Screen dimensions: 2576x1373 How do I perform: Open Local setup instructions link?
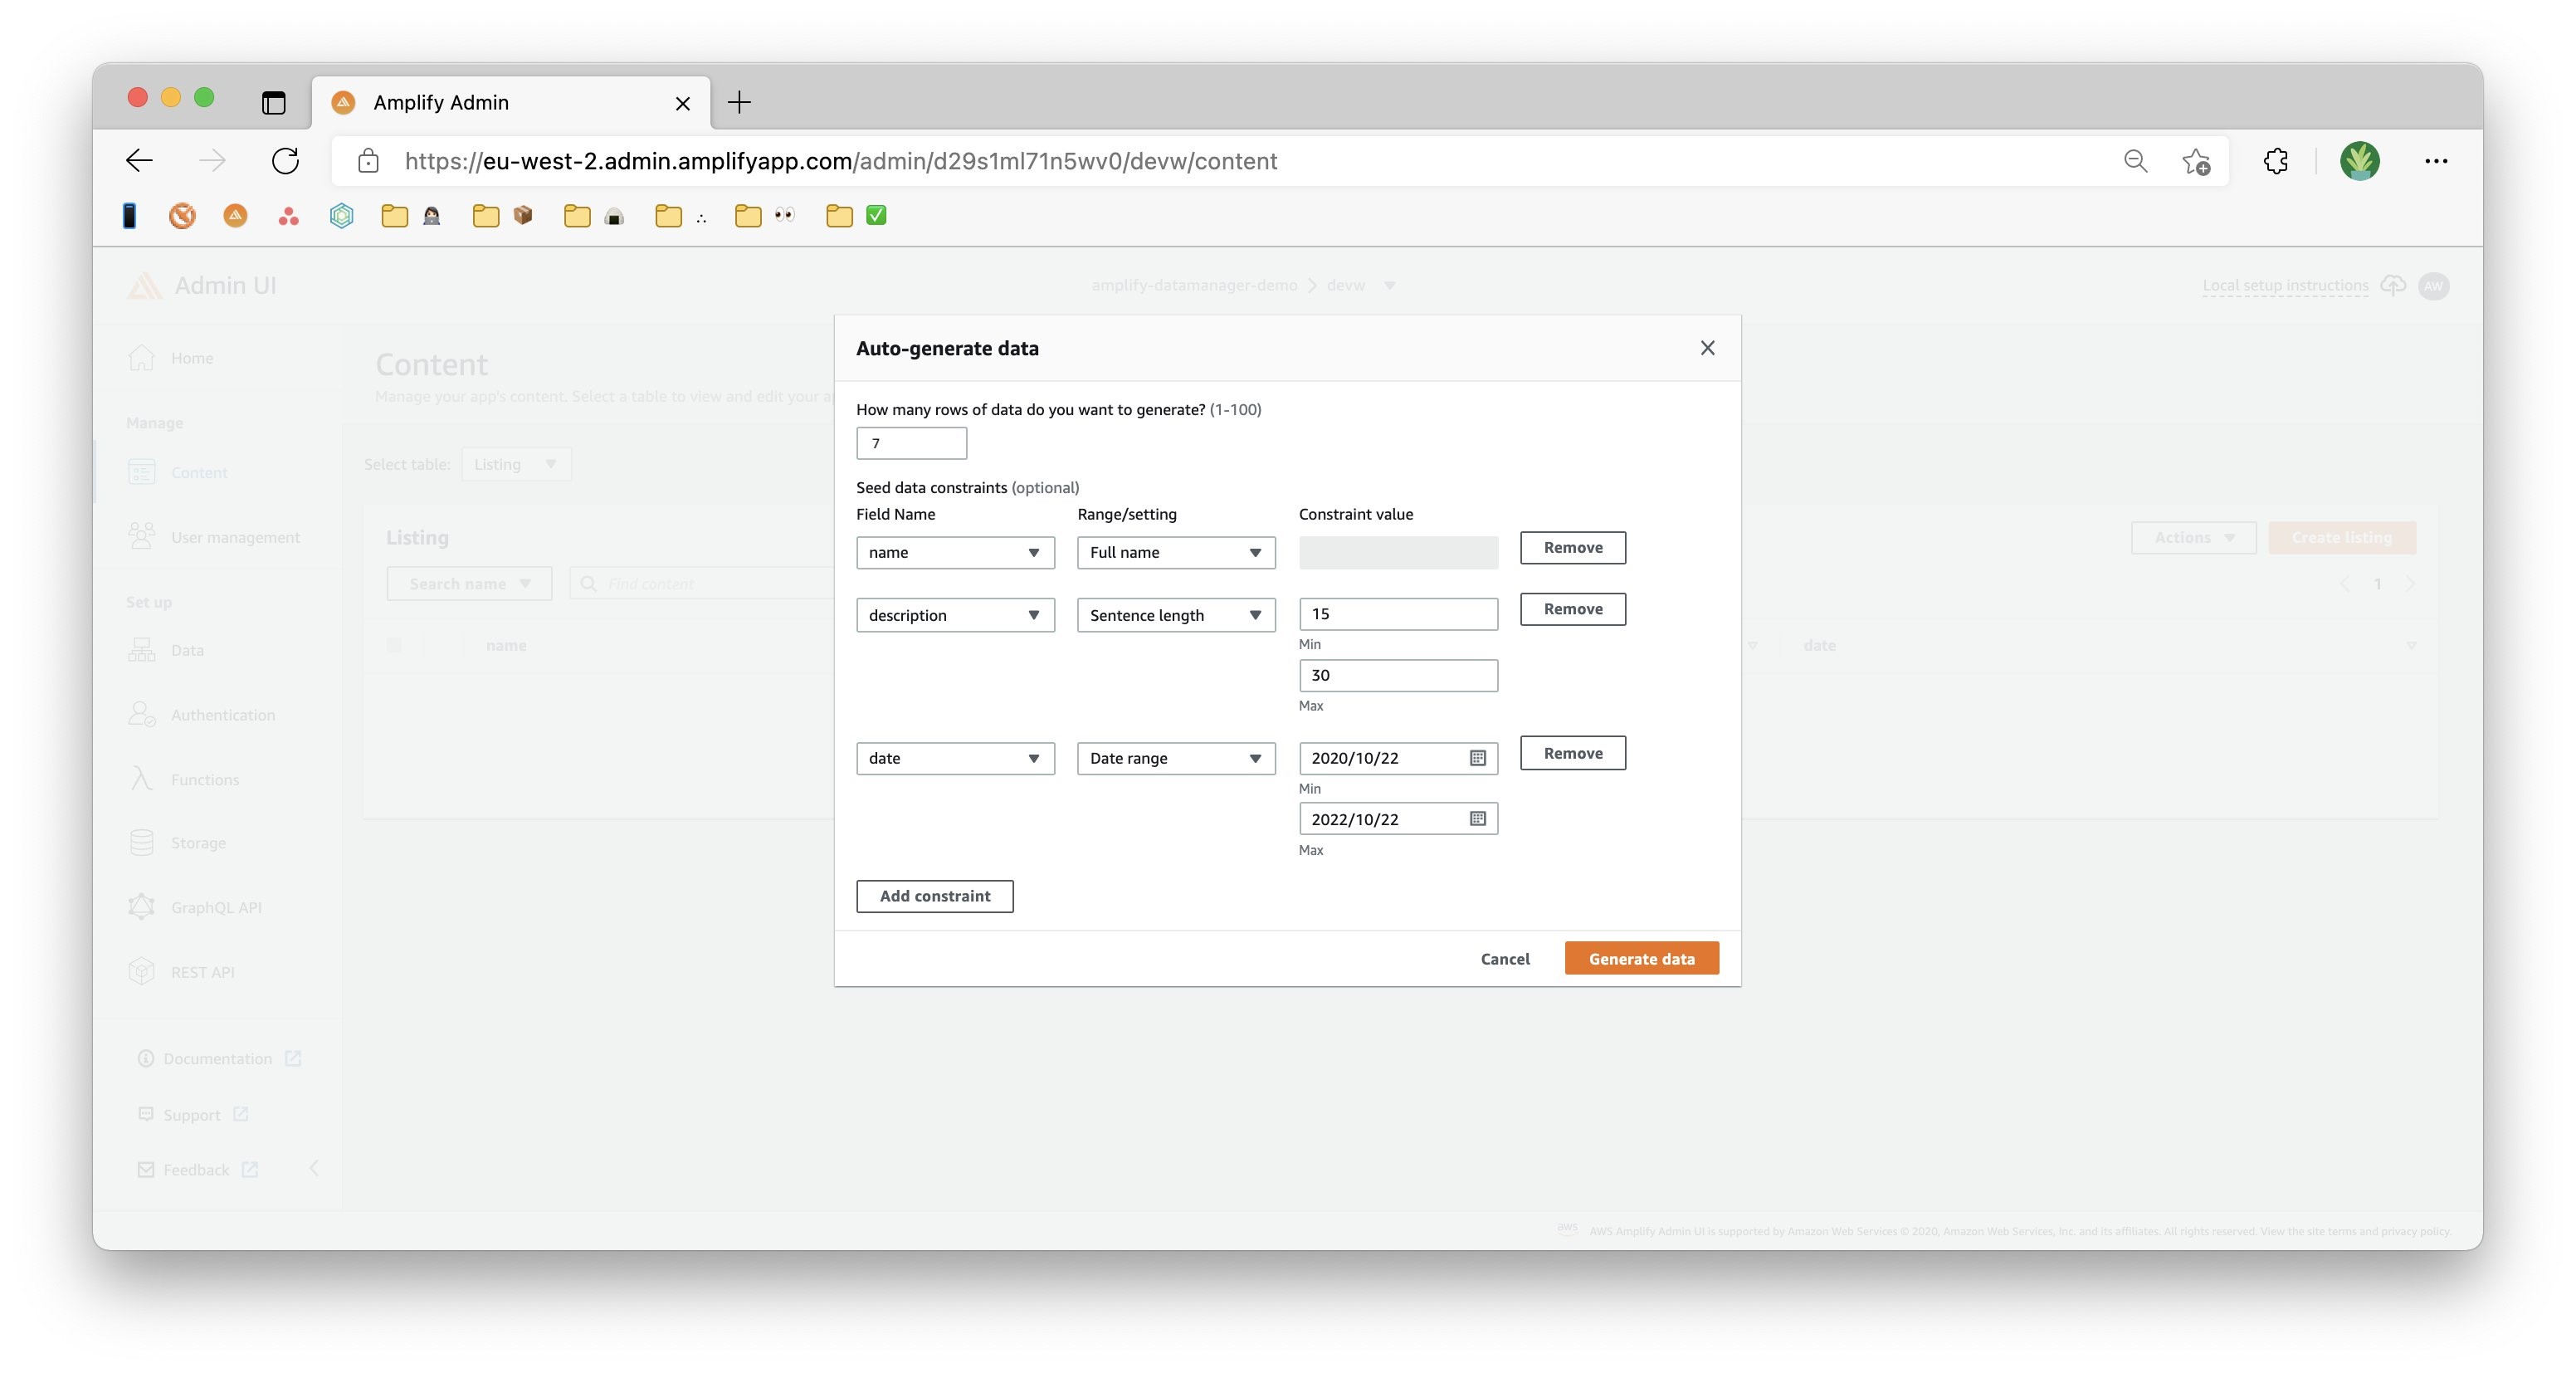pyautogui.click(x=2285, y=285)
